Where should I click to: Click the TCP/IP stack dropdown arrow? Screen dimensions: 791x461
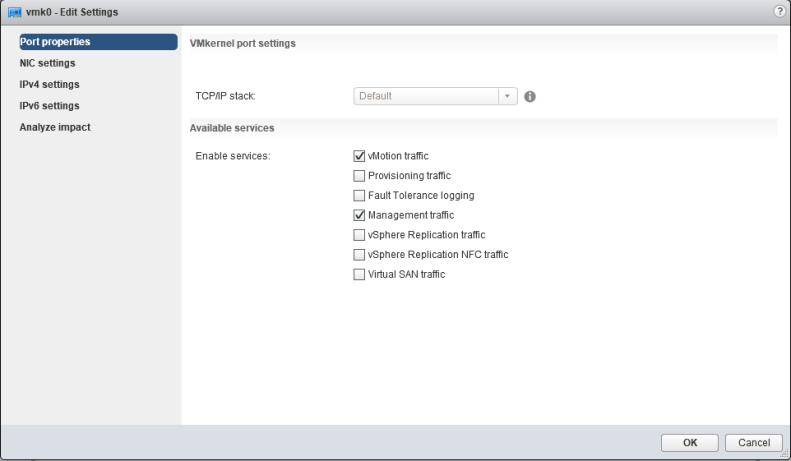(x=507, y=96)
